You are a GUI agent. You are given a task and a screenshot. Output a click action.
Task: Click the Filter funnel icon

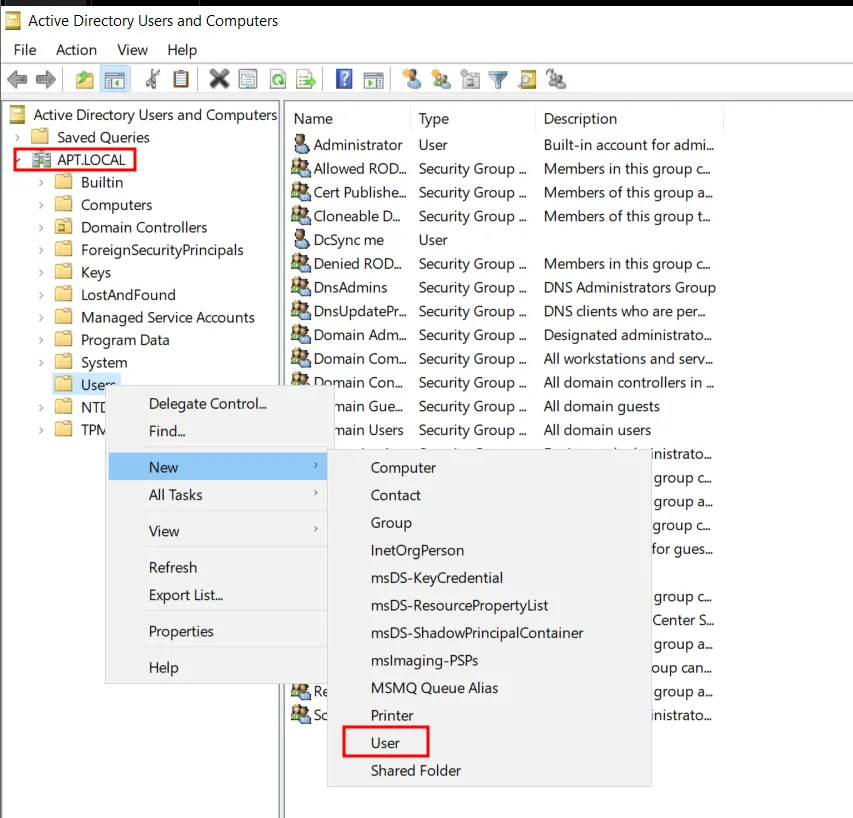tap(498, 79)
